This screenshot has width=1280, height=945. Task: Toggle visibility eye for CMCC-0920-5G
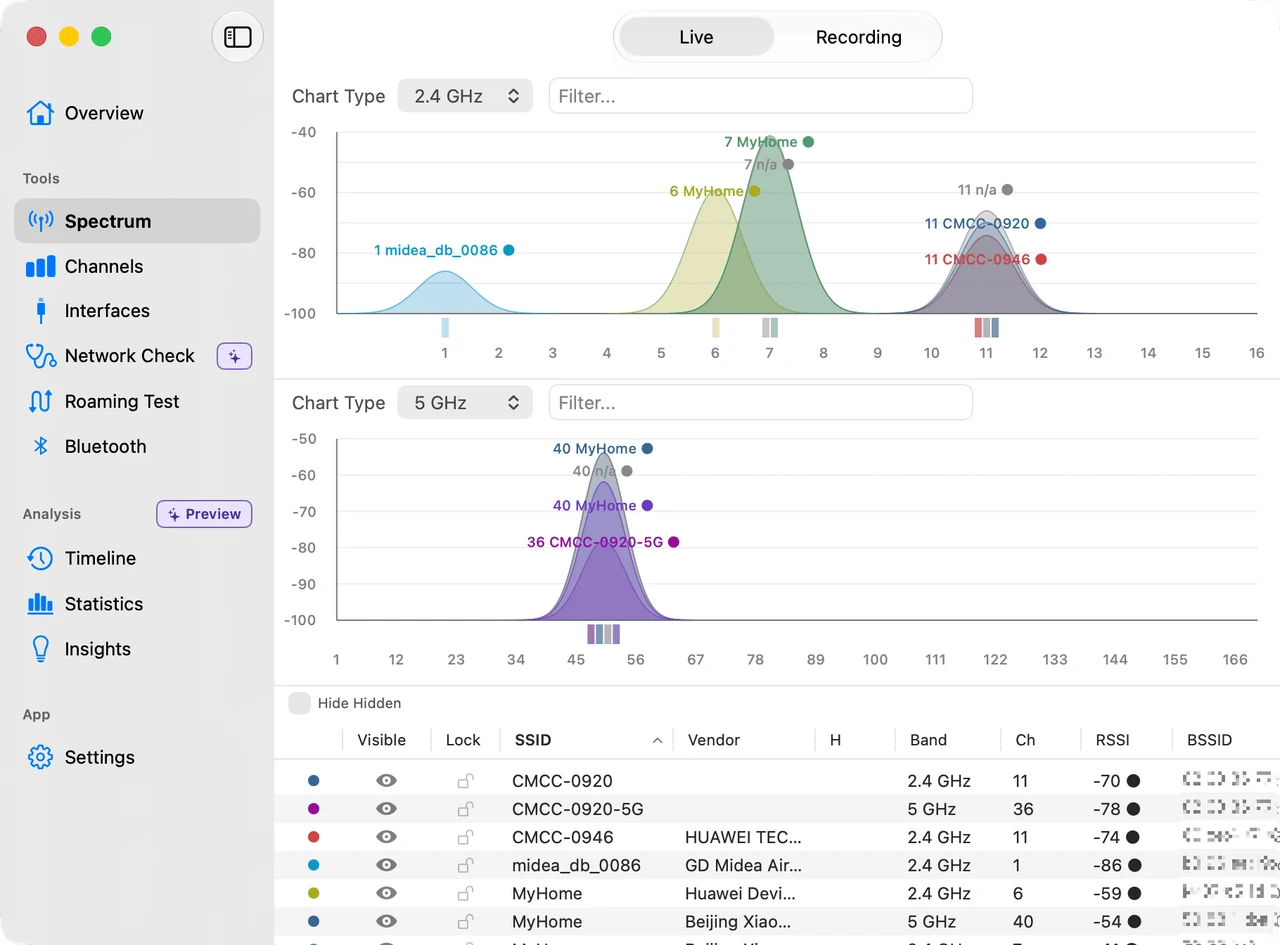(x=386, y=809)
